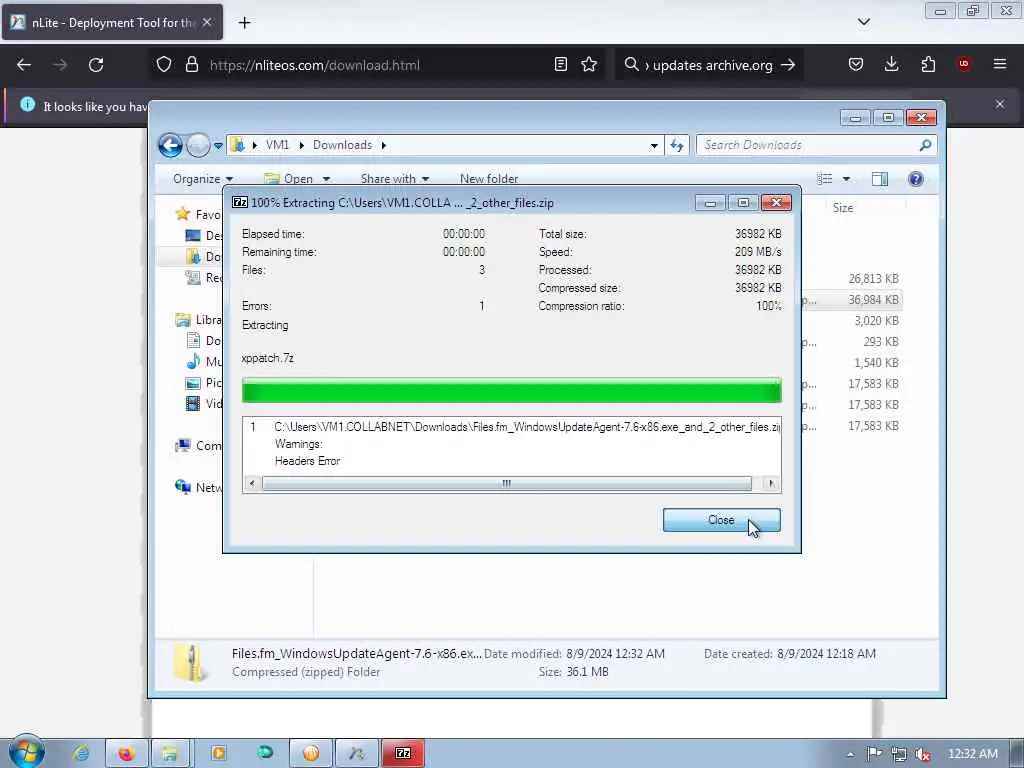Open Windows Media Player from taskbar
This screenshot has width=1024, height=768.
(x=219, y=753)
